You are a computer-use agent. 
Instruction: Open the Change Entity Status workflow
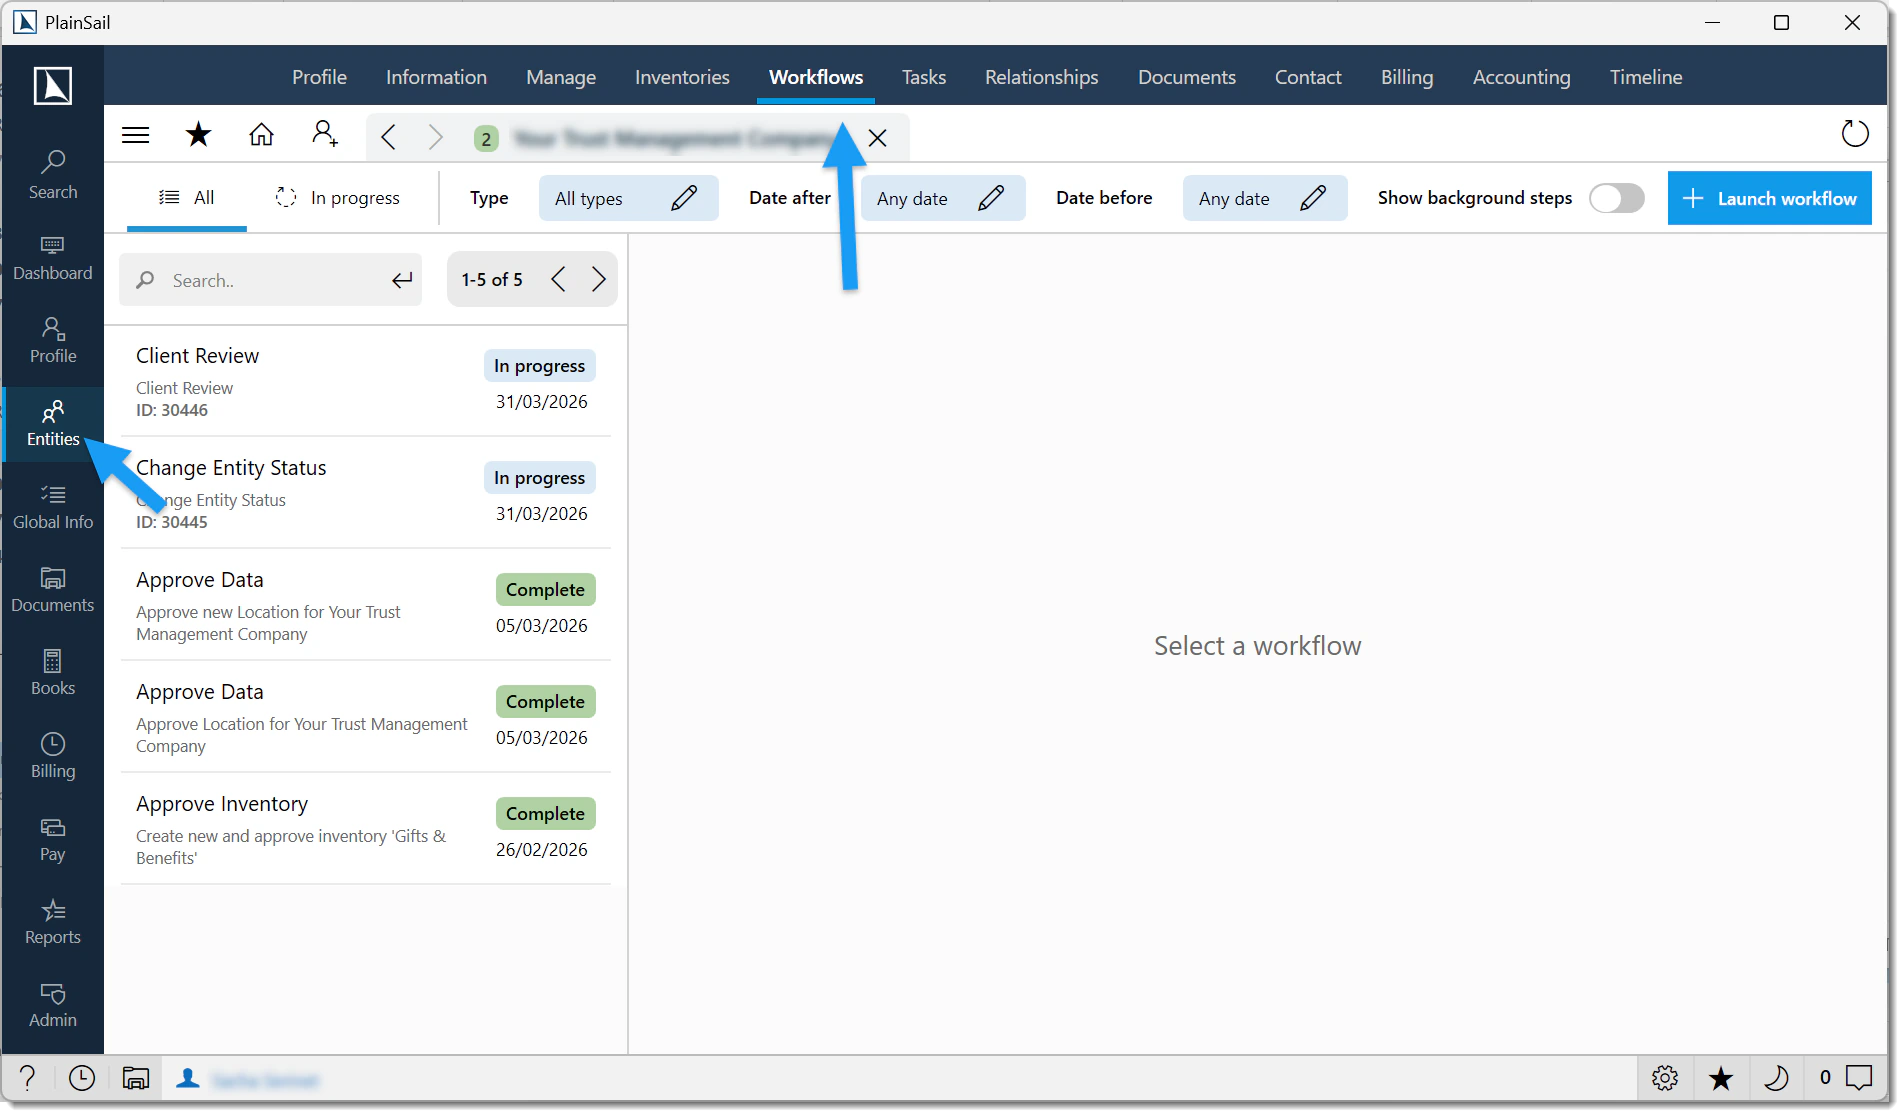[x=365, y=493]
